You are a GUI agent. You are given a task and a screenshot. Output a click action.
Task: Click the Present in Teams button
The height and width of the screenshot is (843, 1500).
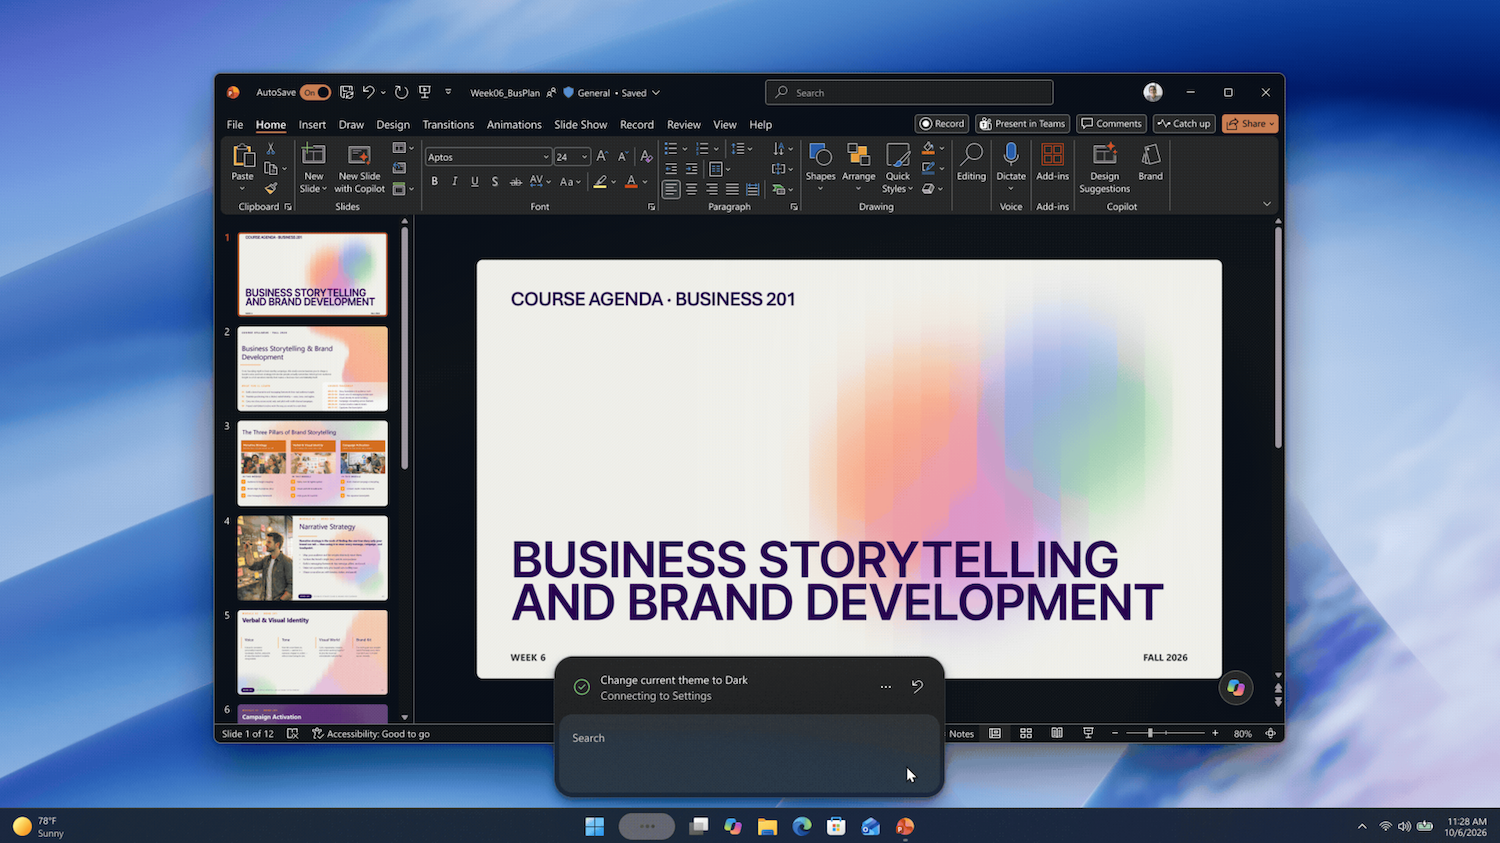[x=1022, y=124]
